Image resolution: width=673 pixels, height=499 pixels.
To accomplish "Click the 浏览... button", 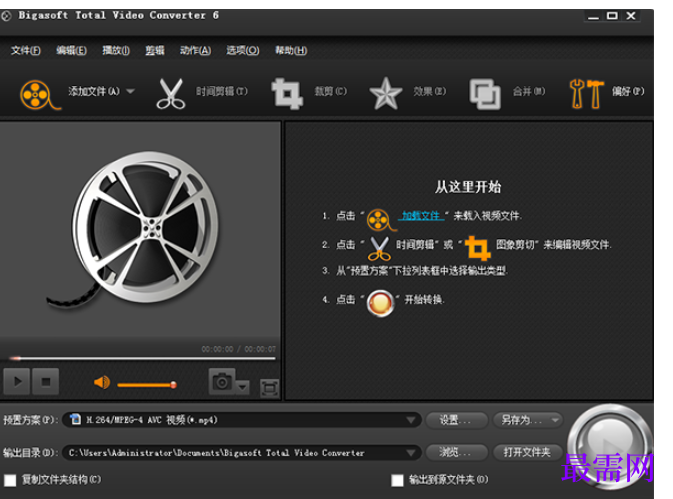I will click(x=456, y=452).
